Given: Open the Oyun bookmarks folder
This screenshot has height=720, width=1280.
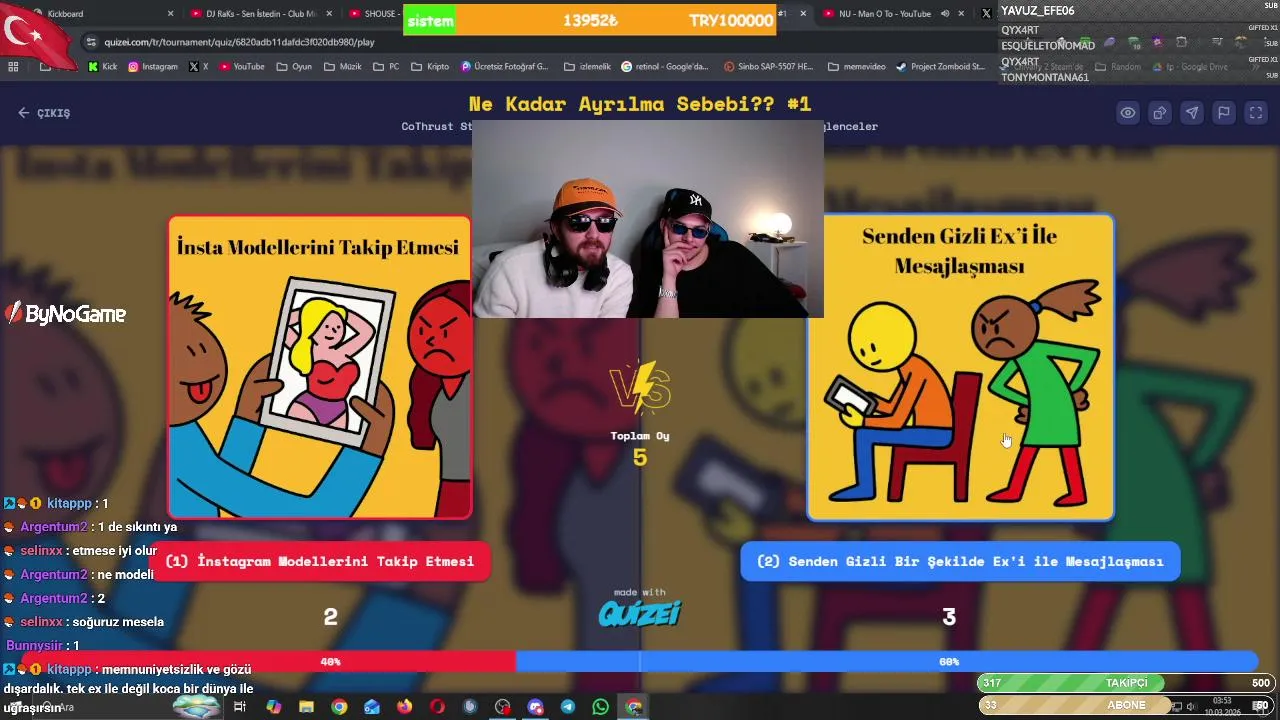Looking at the screenshot, I should point(294,67).
